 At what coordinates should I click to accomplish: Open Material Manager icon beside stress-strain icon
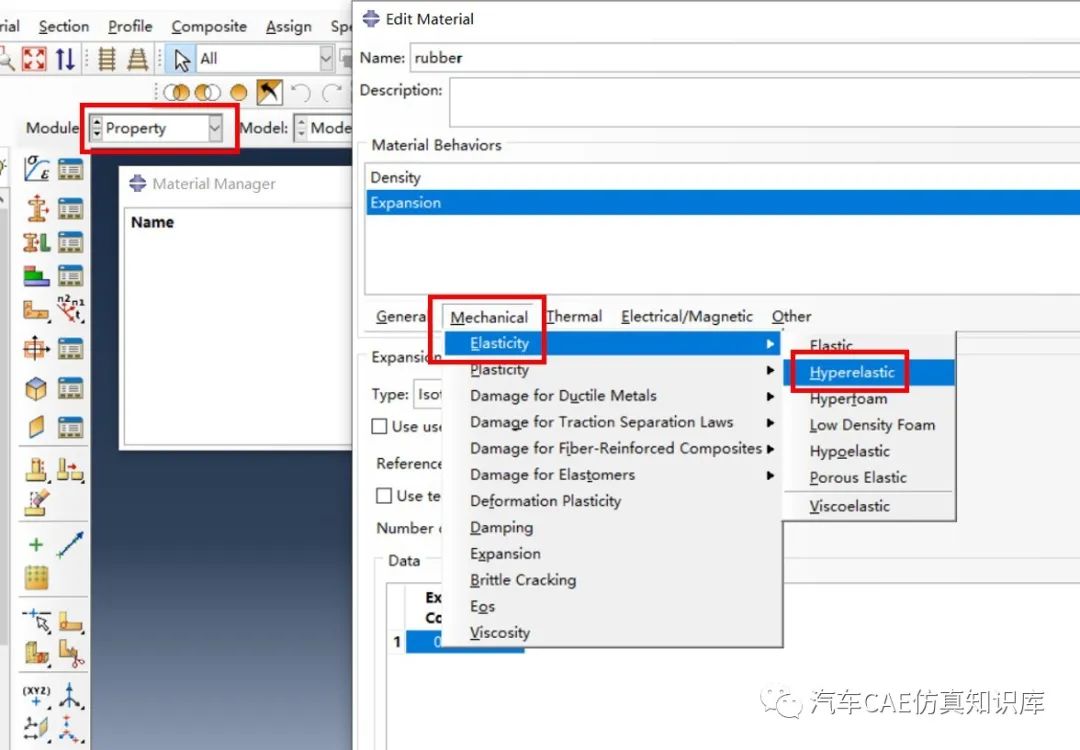(70, 169)
